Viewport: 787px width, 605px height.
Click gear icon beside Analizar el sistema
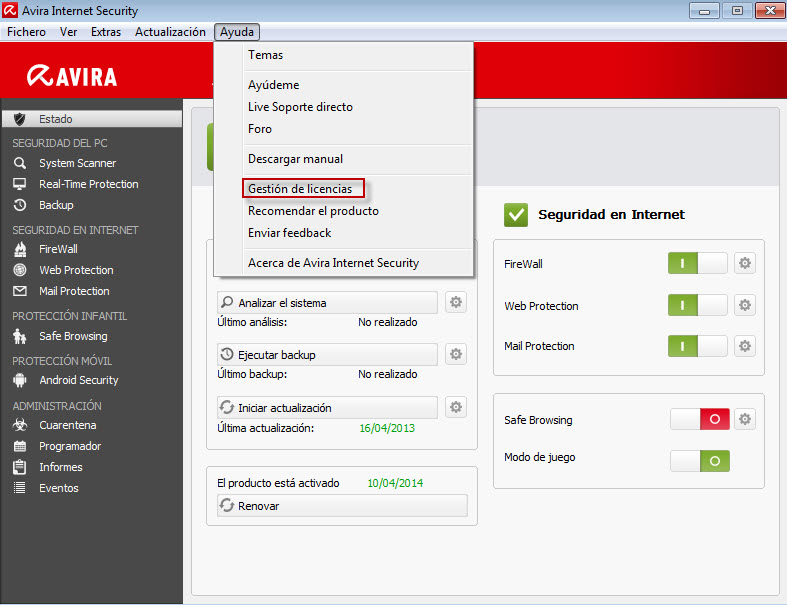point(456,302)
